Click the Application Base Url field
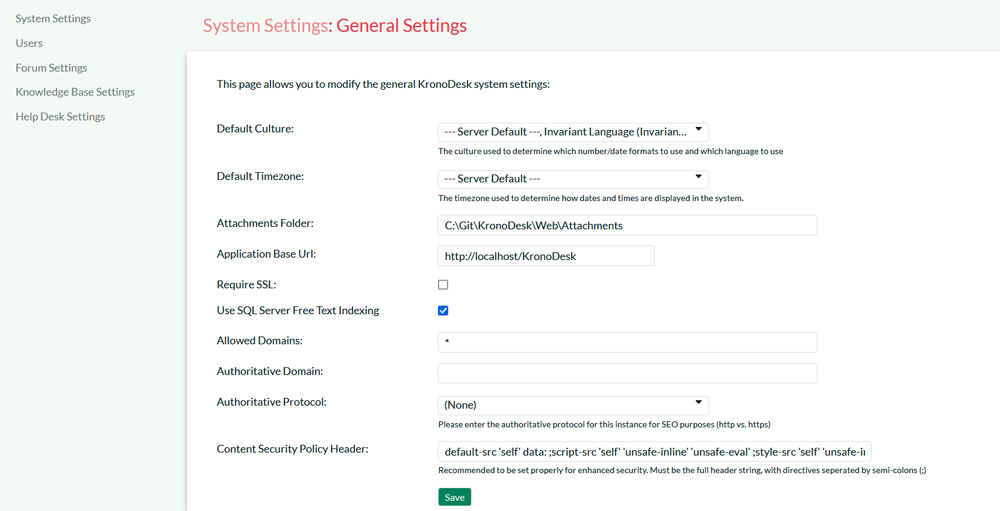This screenshot has height=511, width=1000. (x=547, y=256)
